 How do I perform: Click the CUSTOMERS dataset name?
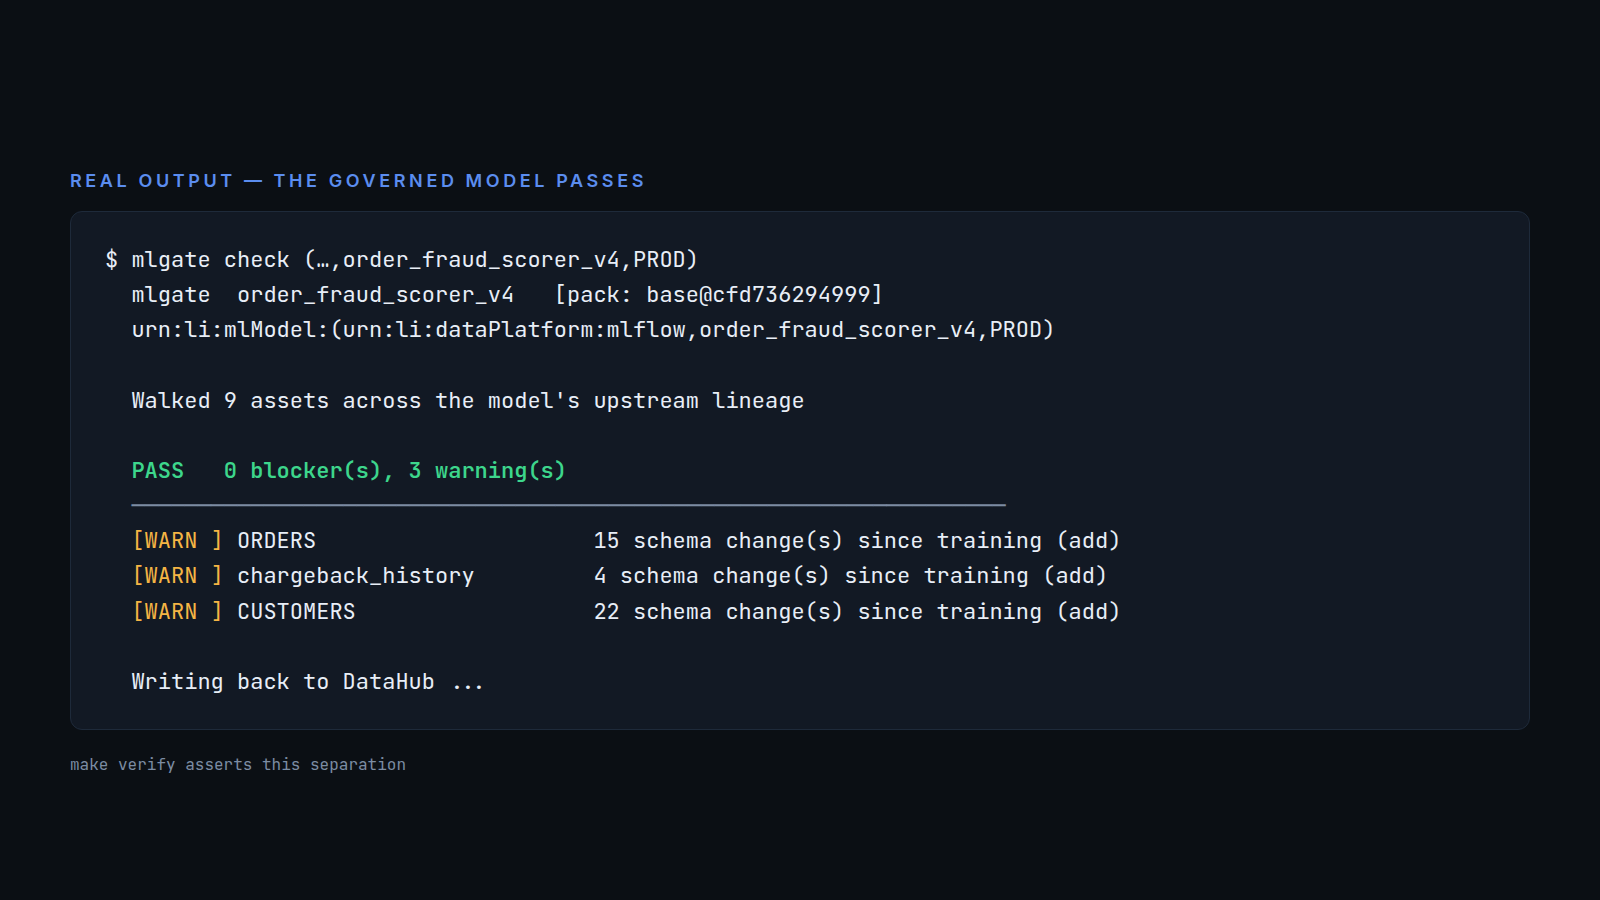point(296,612)
